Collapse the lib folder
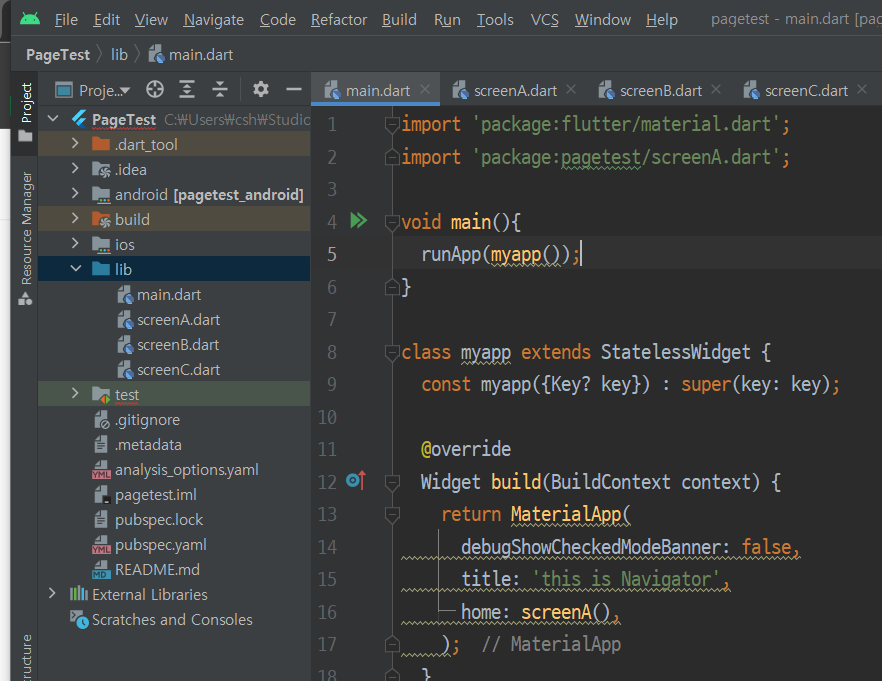This screenshot has height=681, width=882. tap(75, 269)
